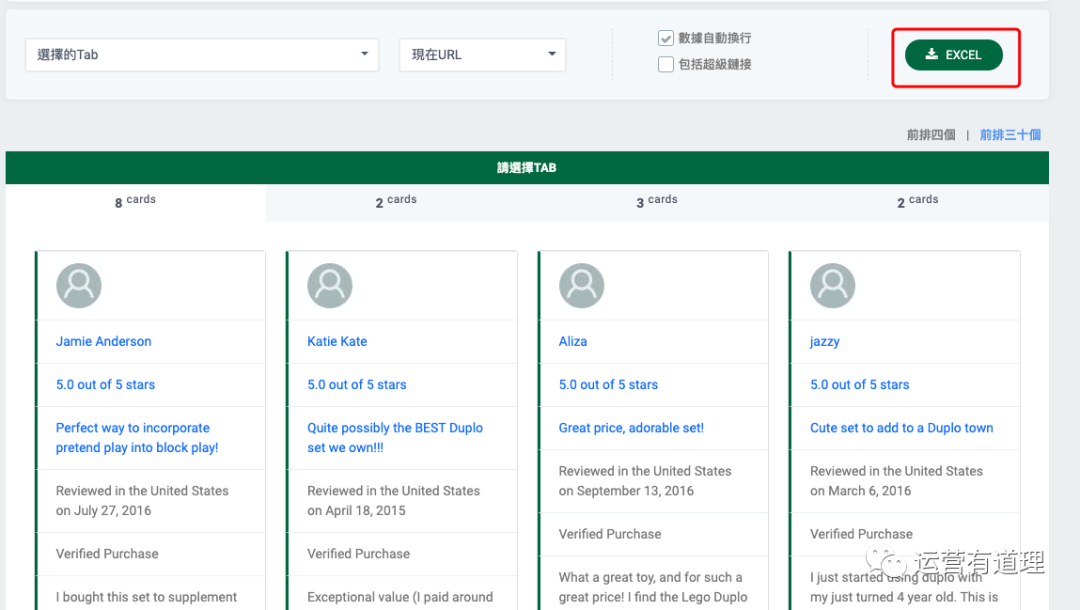Click jazzy's profile avatar icon
Viewport: 1080px width, 610px height.
832,286
